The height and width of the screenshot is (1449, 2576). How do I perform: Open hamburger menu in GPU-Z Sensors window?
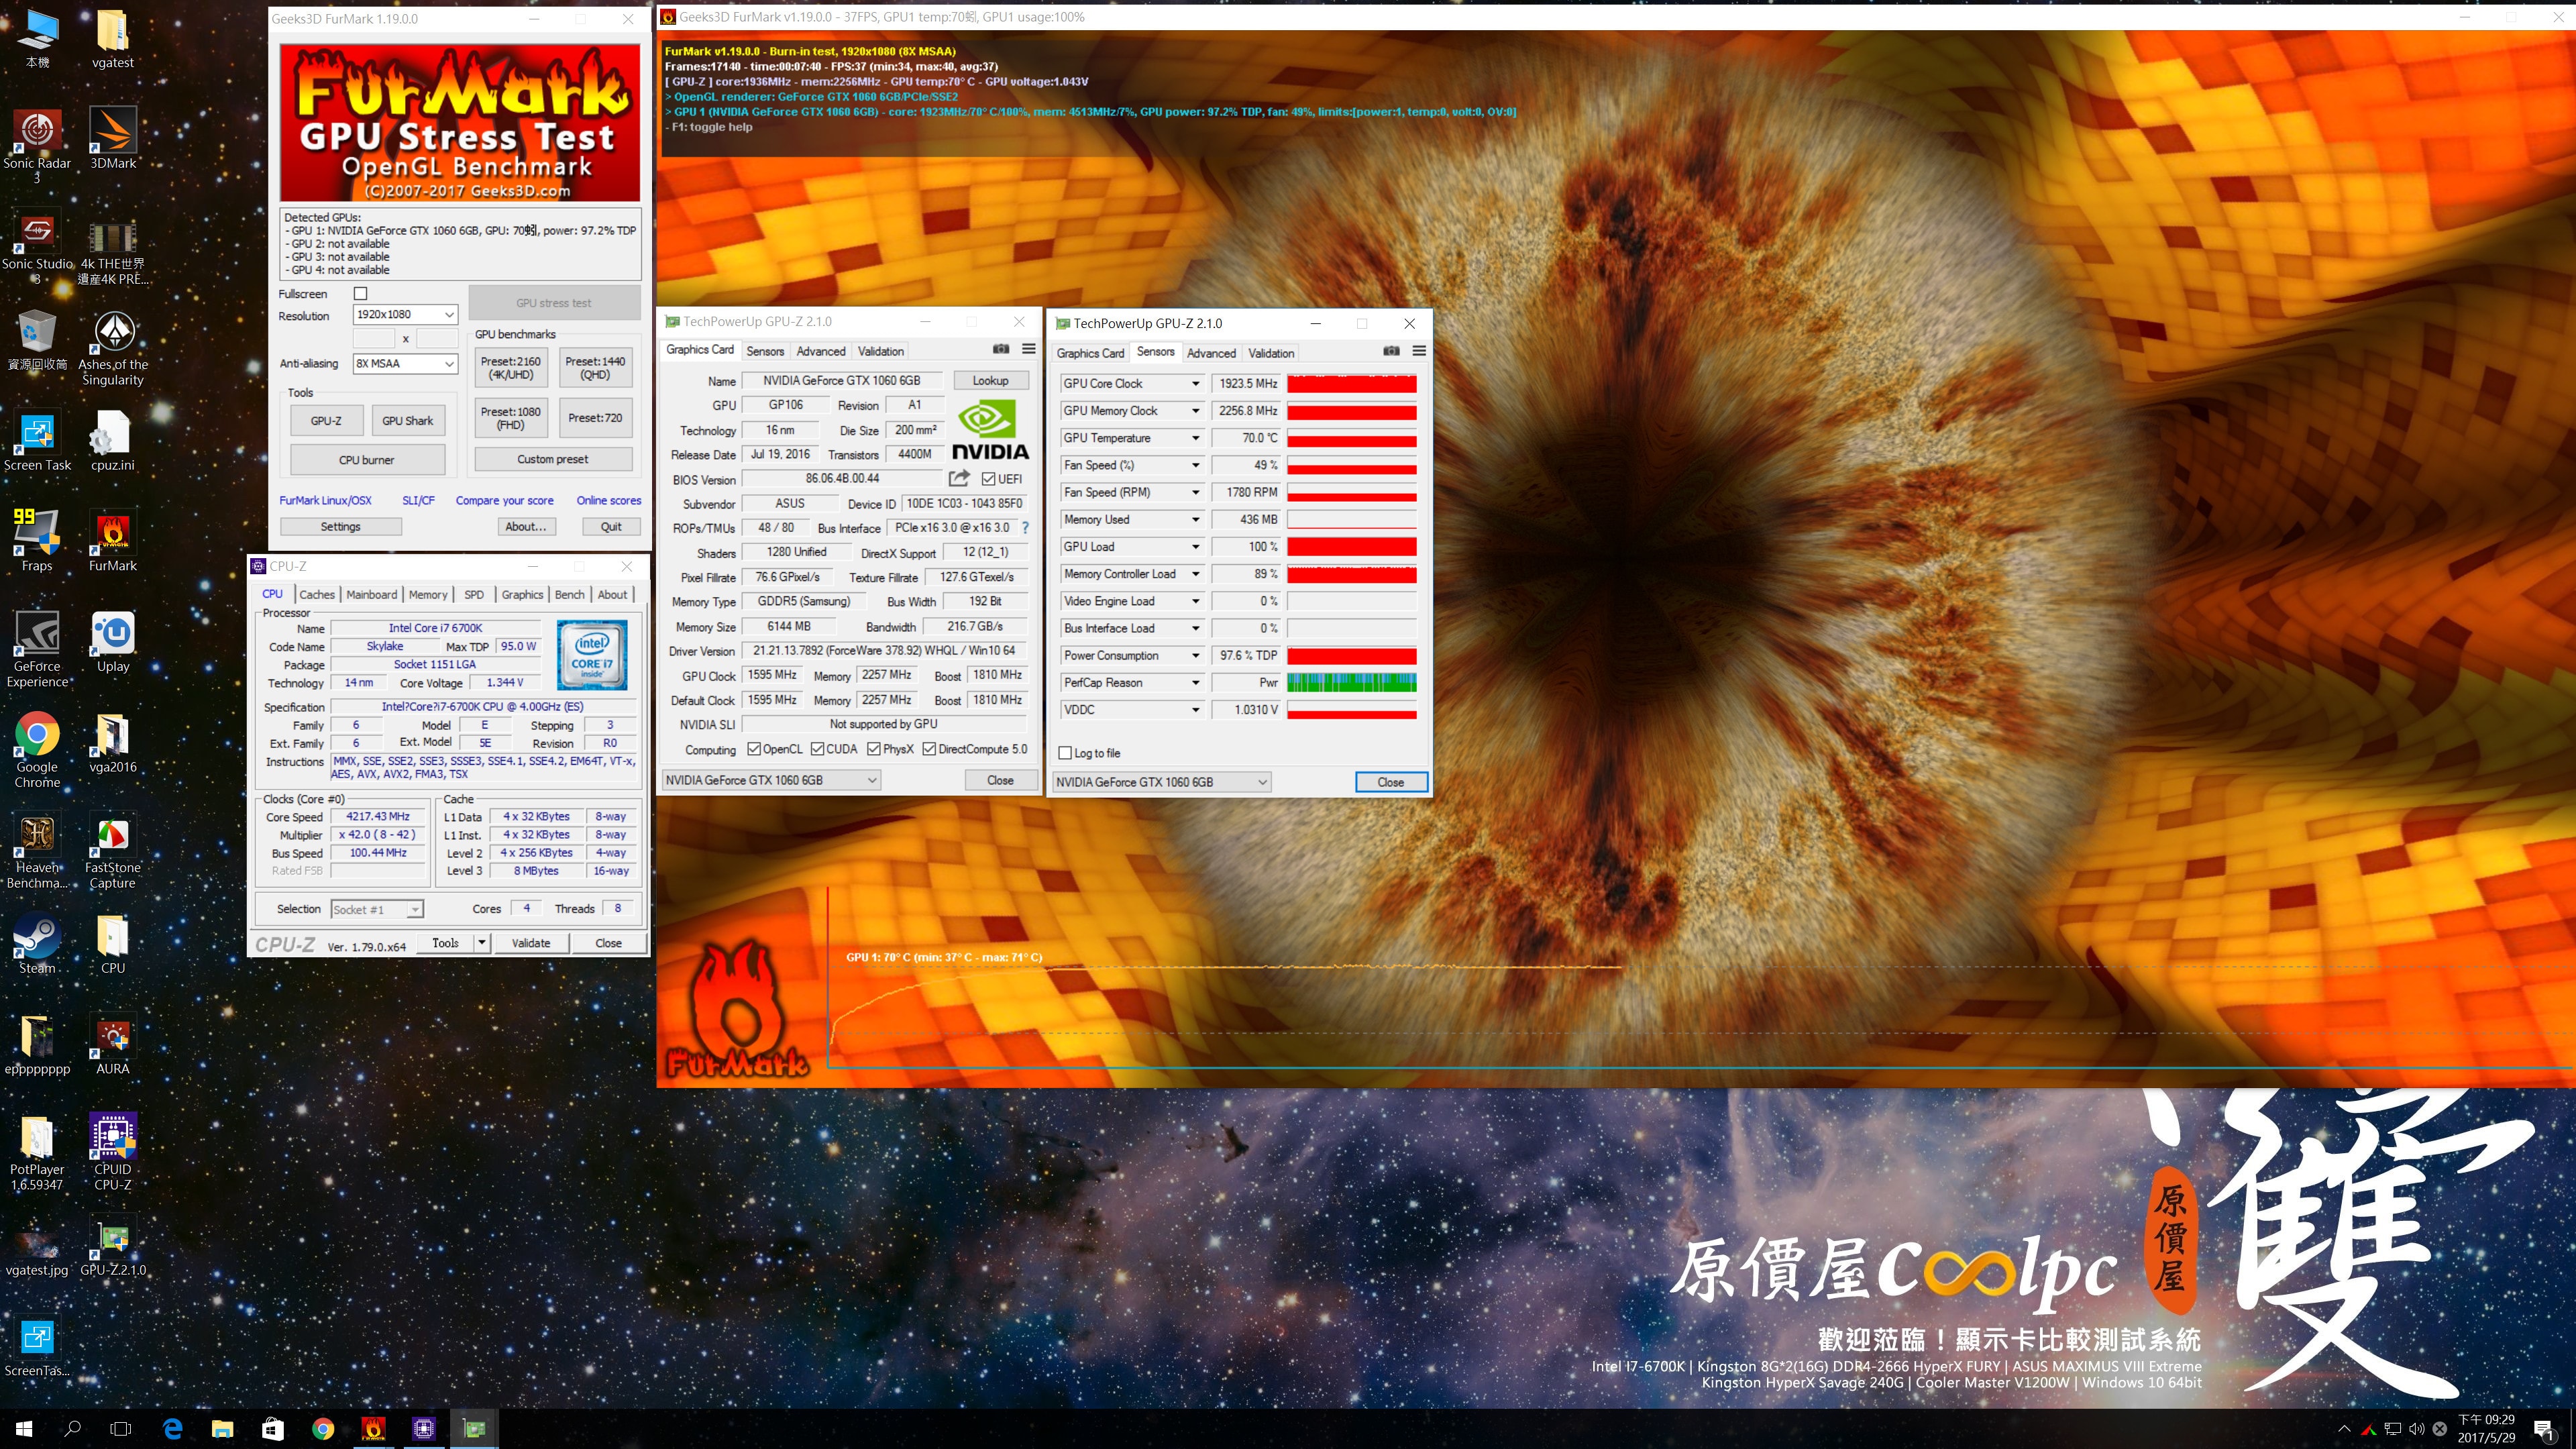[x=1419, y=351]
